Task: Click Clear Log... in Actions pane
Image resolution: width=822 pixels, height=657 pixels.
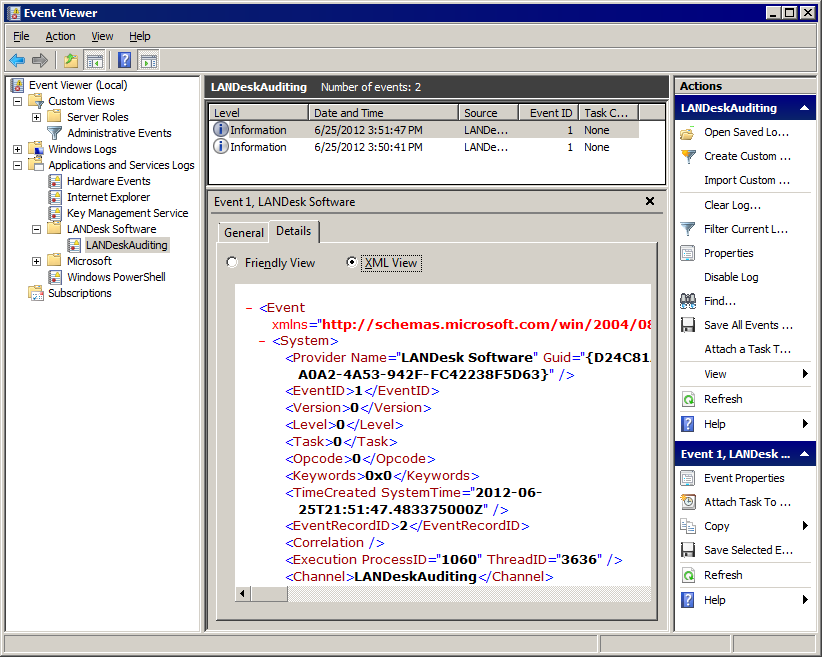Action: point(732,205)
